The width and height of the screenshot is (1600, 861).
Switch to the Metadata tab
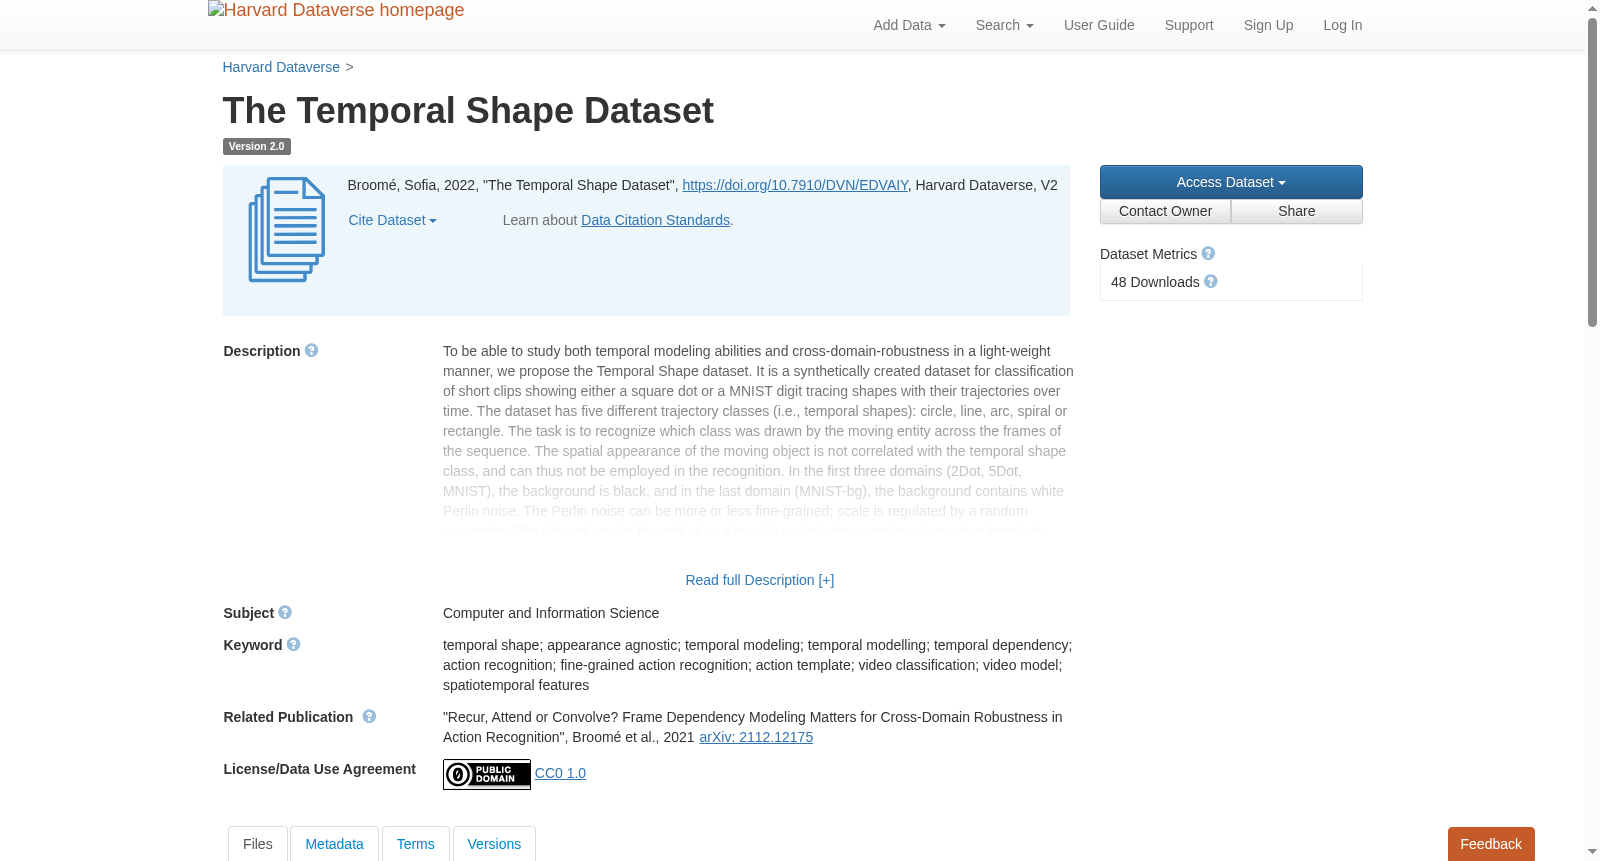(334, 844)
